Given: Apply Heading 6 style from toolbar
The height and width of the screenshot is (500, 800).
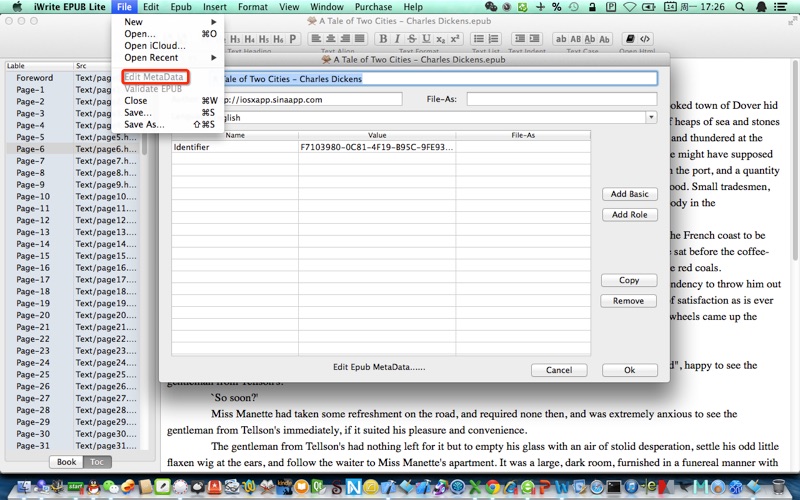Looking at the screenshot, I should 278,39.
